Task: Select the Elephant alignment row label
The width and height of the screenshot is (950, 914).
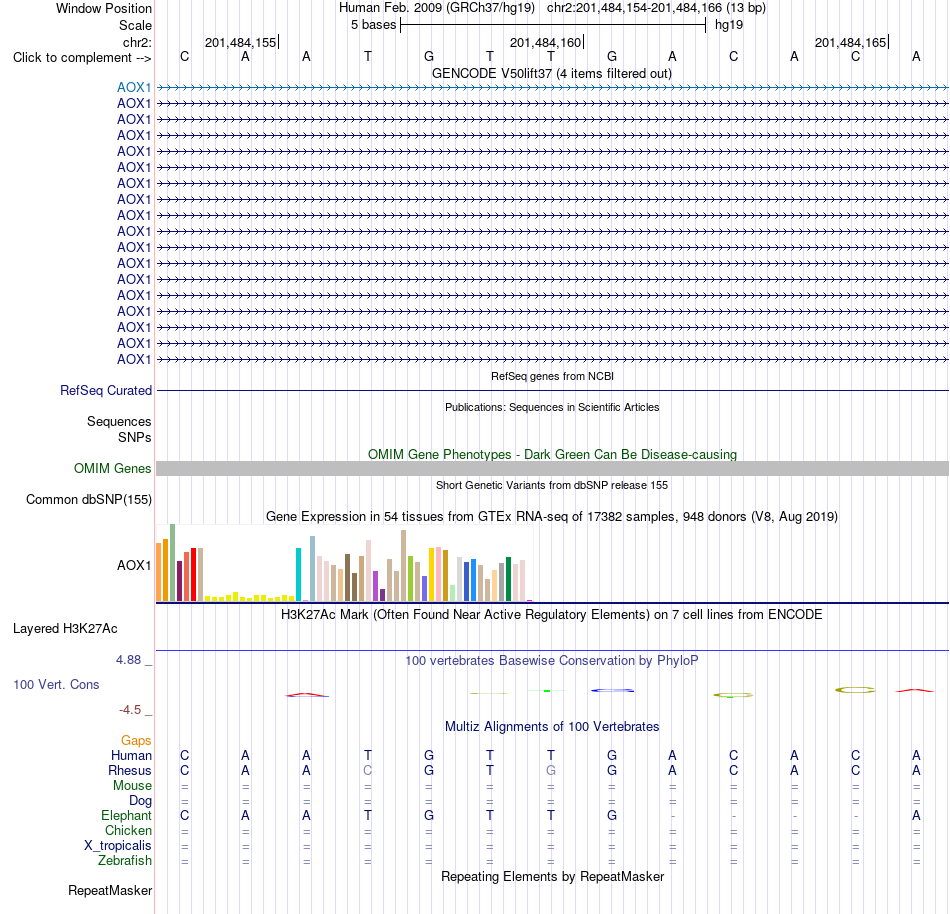Action: pos(127,816)
